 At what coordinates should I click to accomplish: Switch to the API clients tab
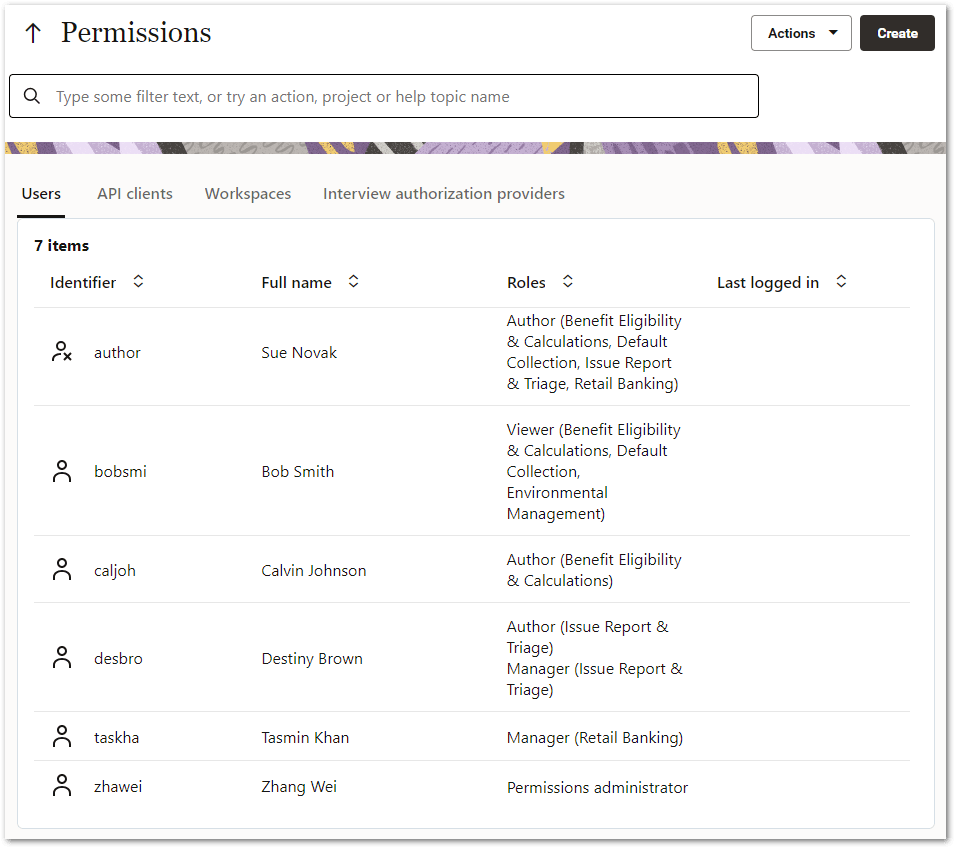tap(134, 194)
